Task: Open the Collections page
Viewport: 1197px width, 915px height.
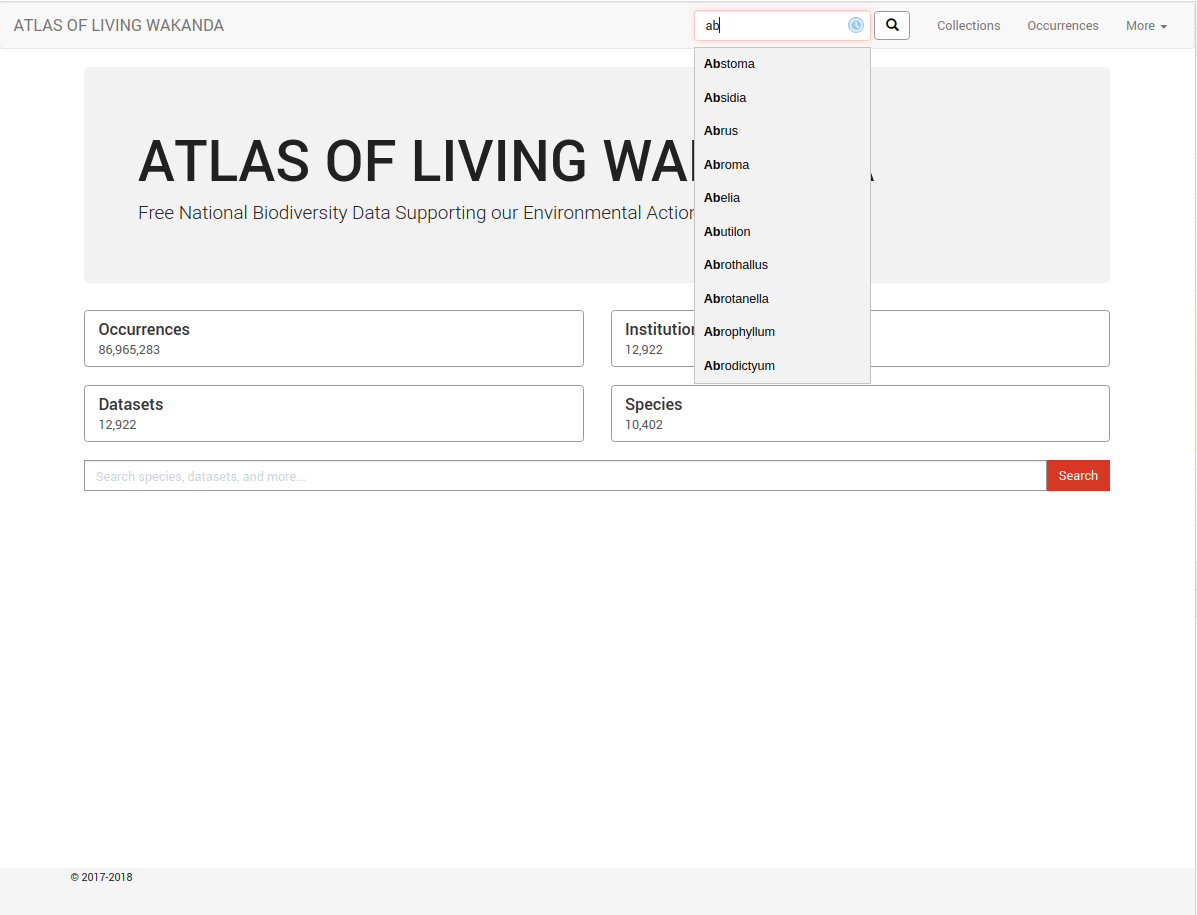Action: [x=968, y=25]
